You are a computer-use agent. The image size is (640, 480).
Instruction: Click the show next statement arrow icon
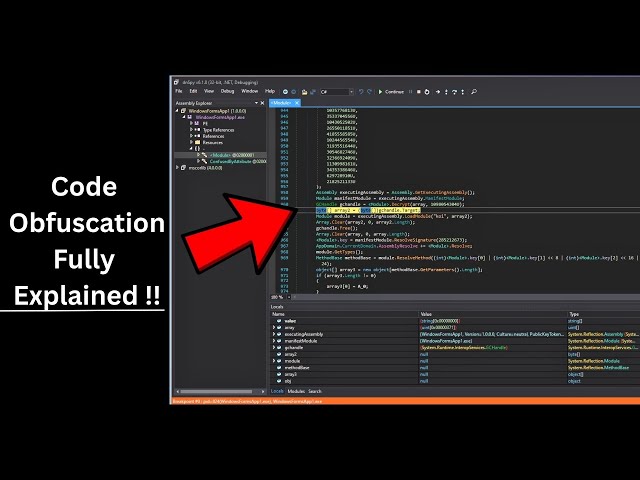[438, 92]
